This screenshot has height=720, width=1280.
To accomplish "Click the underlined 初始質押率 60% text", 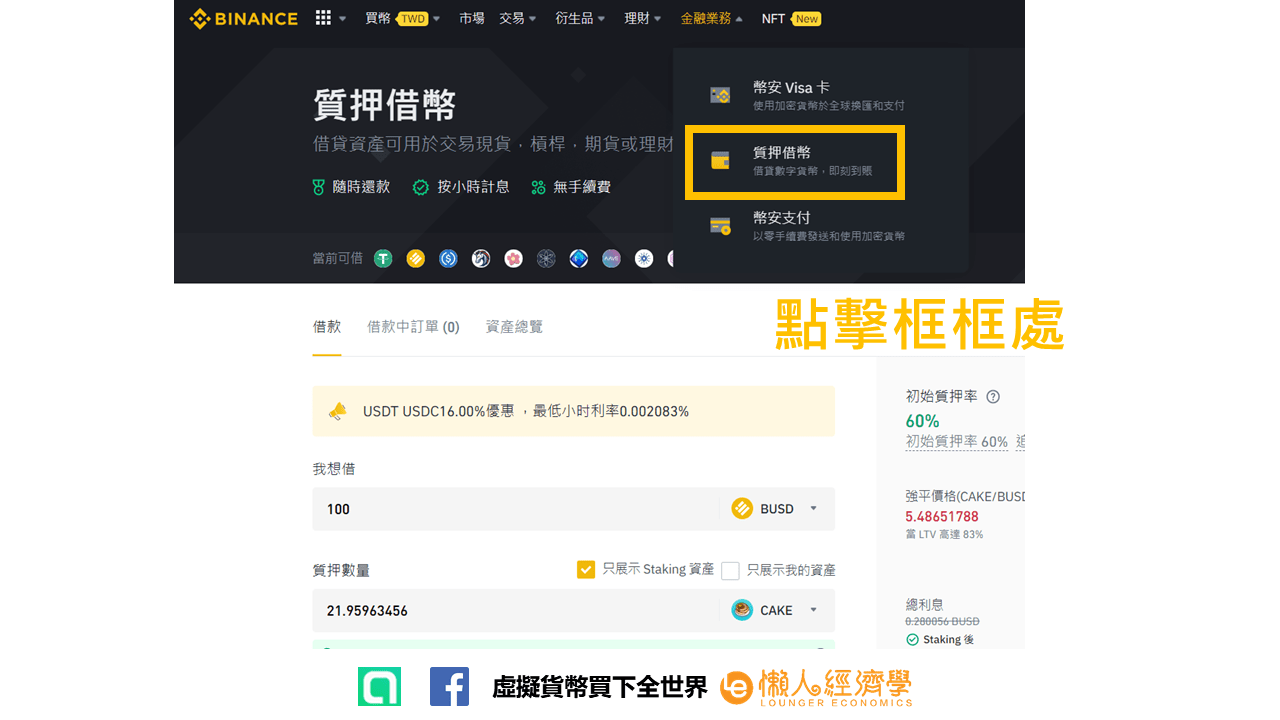I will pyautogui.click(x=957, y=442).
